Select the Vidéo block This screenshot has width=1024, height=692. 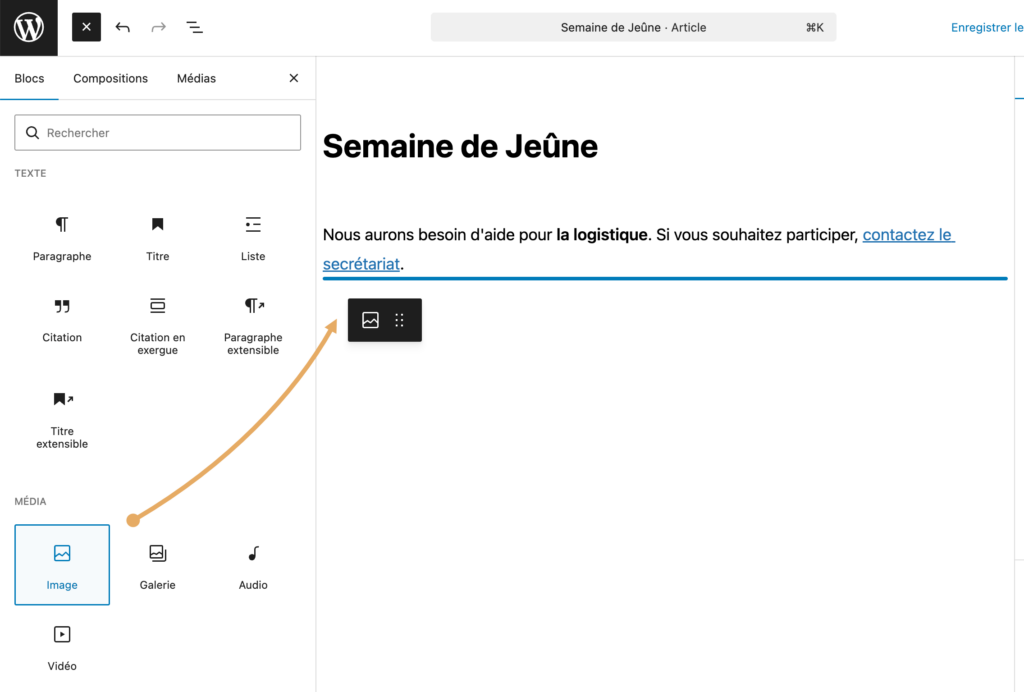(x=62, y=648)
